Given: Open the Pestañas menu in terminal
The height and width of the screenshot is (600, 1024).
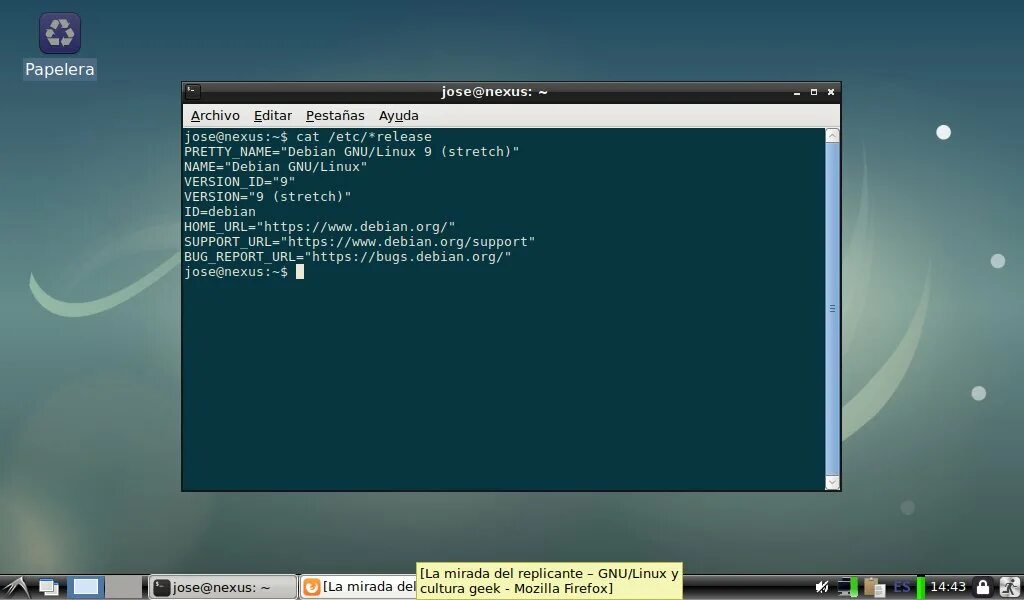Looking at the screenshot, I should tap(335, 116).
